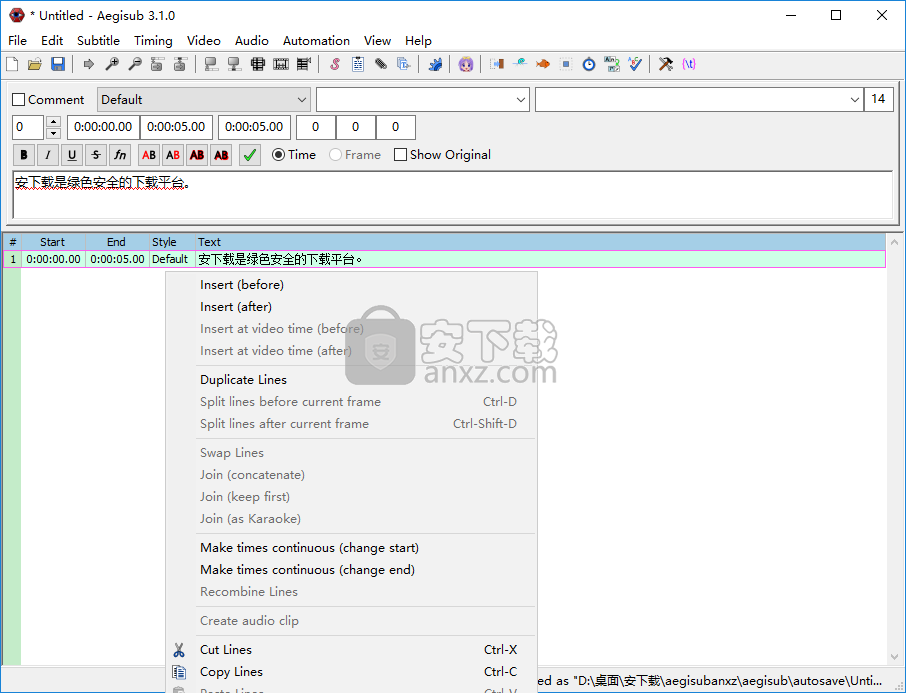Screen dimensions: 906x693
Task: Open the File menu
Action: pyautogui.click(x=17, y=40)
